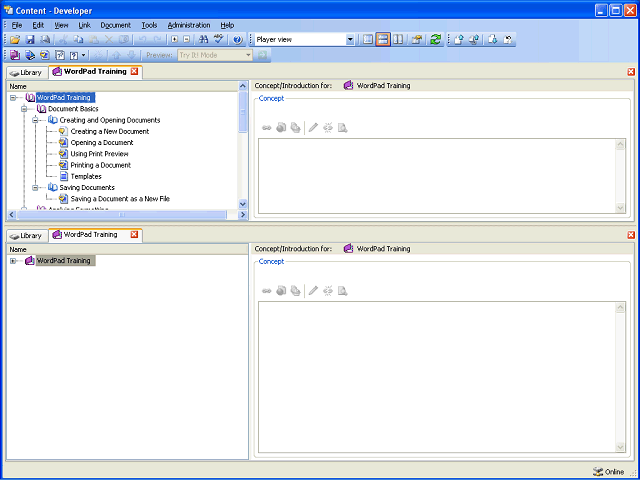The width and height of the screenshot is (640, 480).
Task: Close the upper WordPad Training tab
Action: [x=134, y=71]
